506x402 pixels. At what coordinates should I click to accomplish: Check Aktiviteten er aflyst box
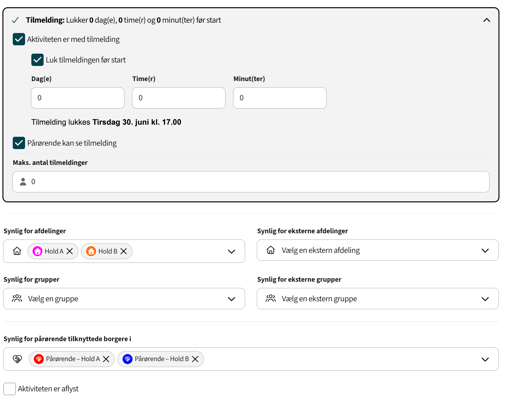click(x=10, y=389)
